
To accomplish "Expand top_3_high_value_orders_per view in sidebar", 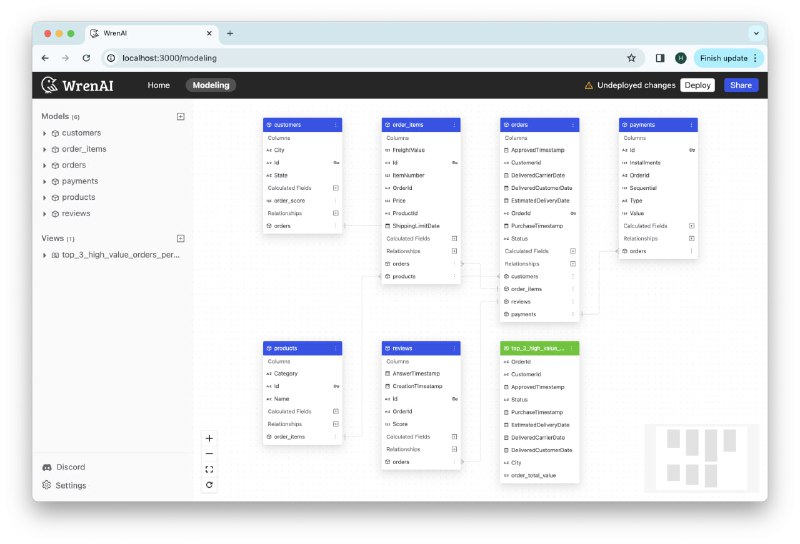I will pos(44,255).
